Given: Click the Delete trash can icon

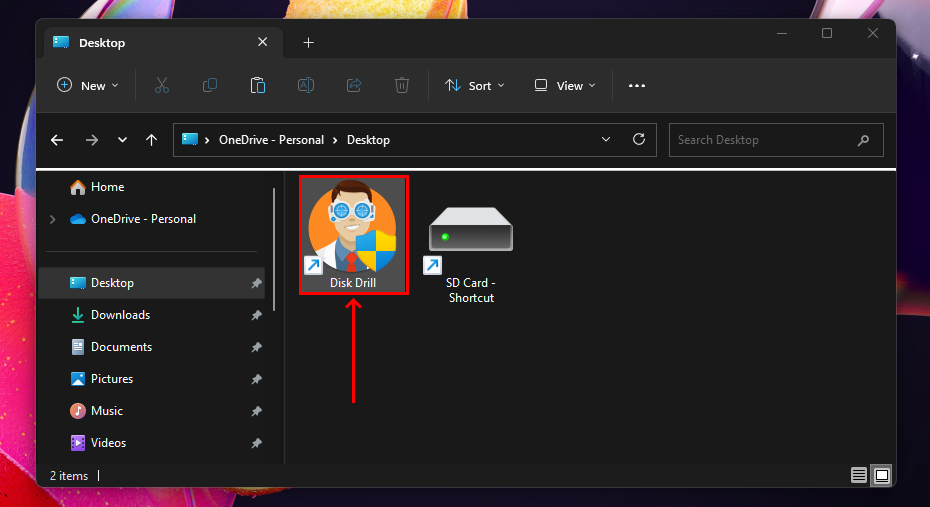Looking at the screenshot, I should point(402,85).
